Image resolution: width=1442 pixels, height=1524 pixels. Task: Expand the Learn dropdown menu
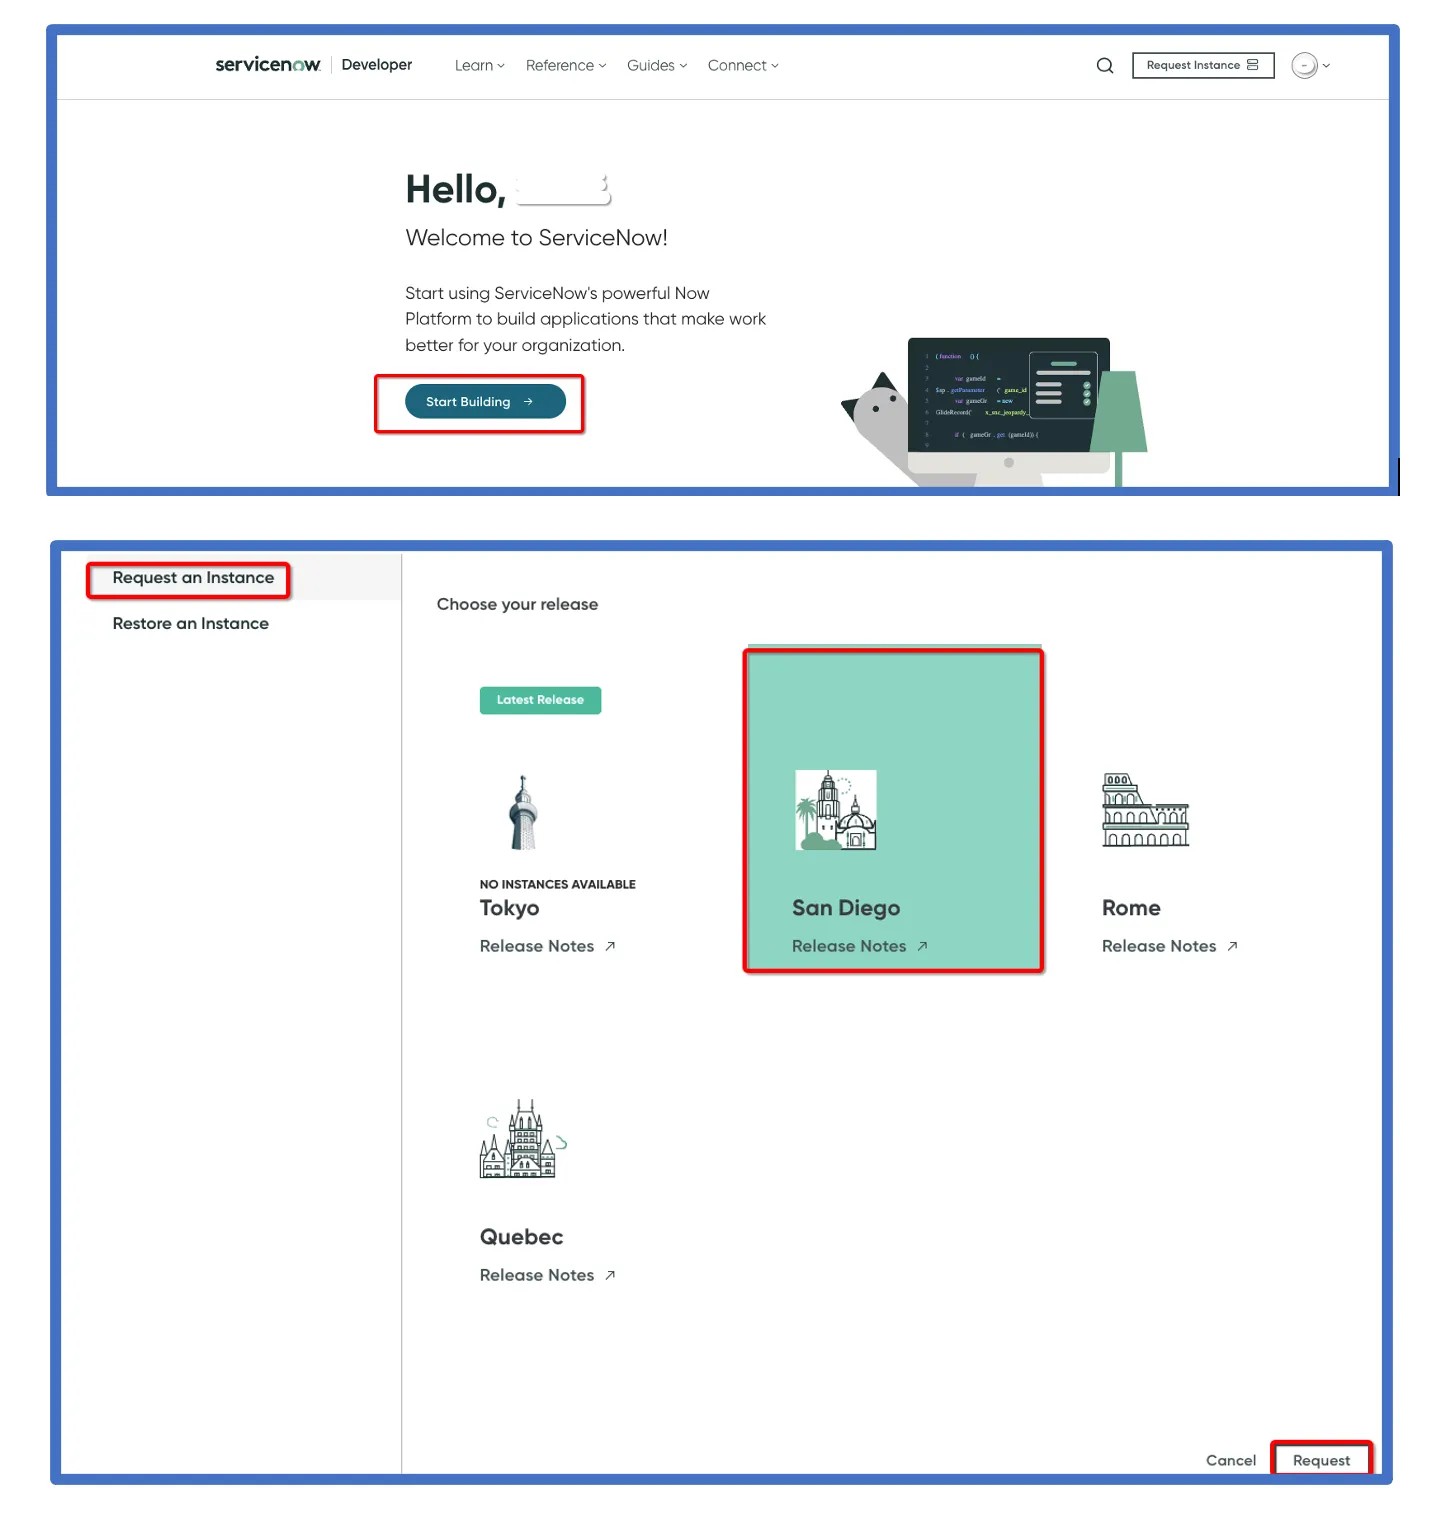tap(479, 66)
